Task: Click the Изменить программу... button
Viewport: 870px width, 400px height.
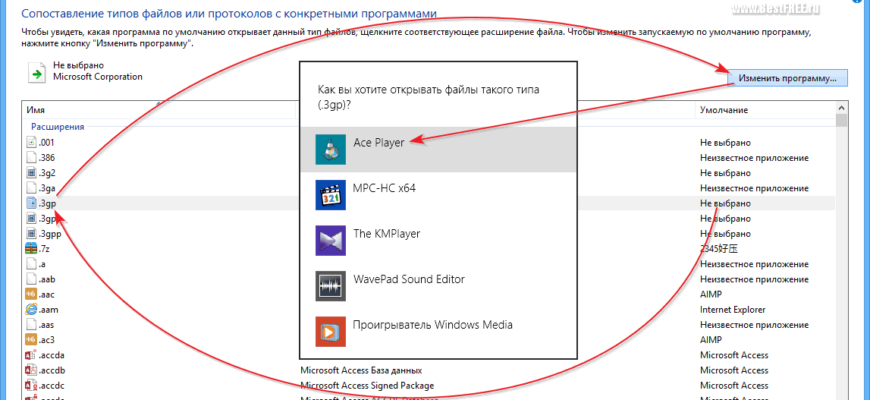Action: pyautogui.click(x=787, y=78)
